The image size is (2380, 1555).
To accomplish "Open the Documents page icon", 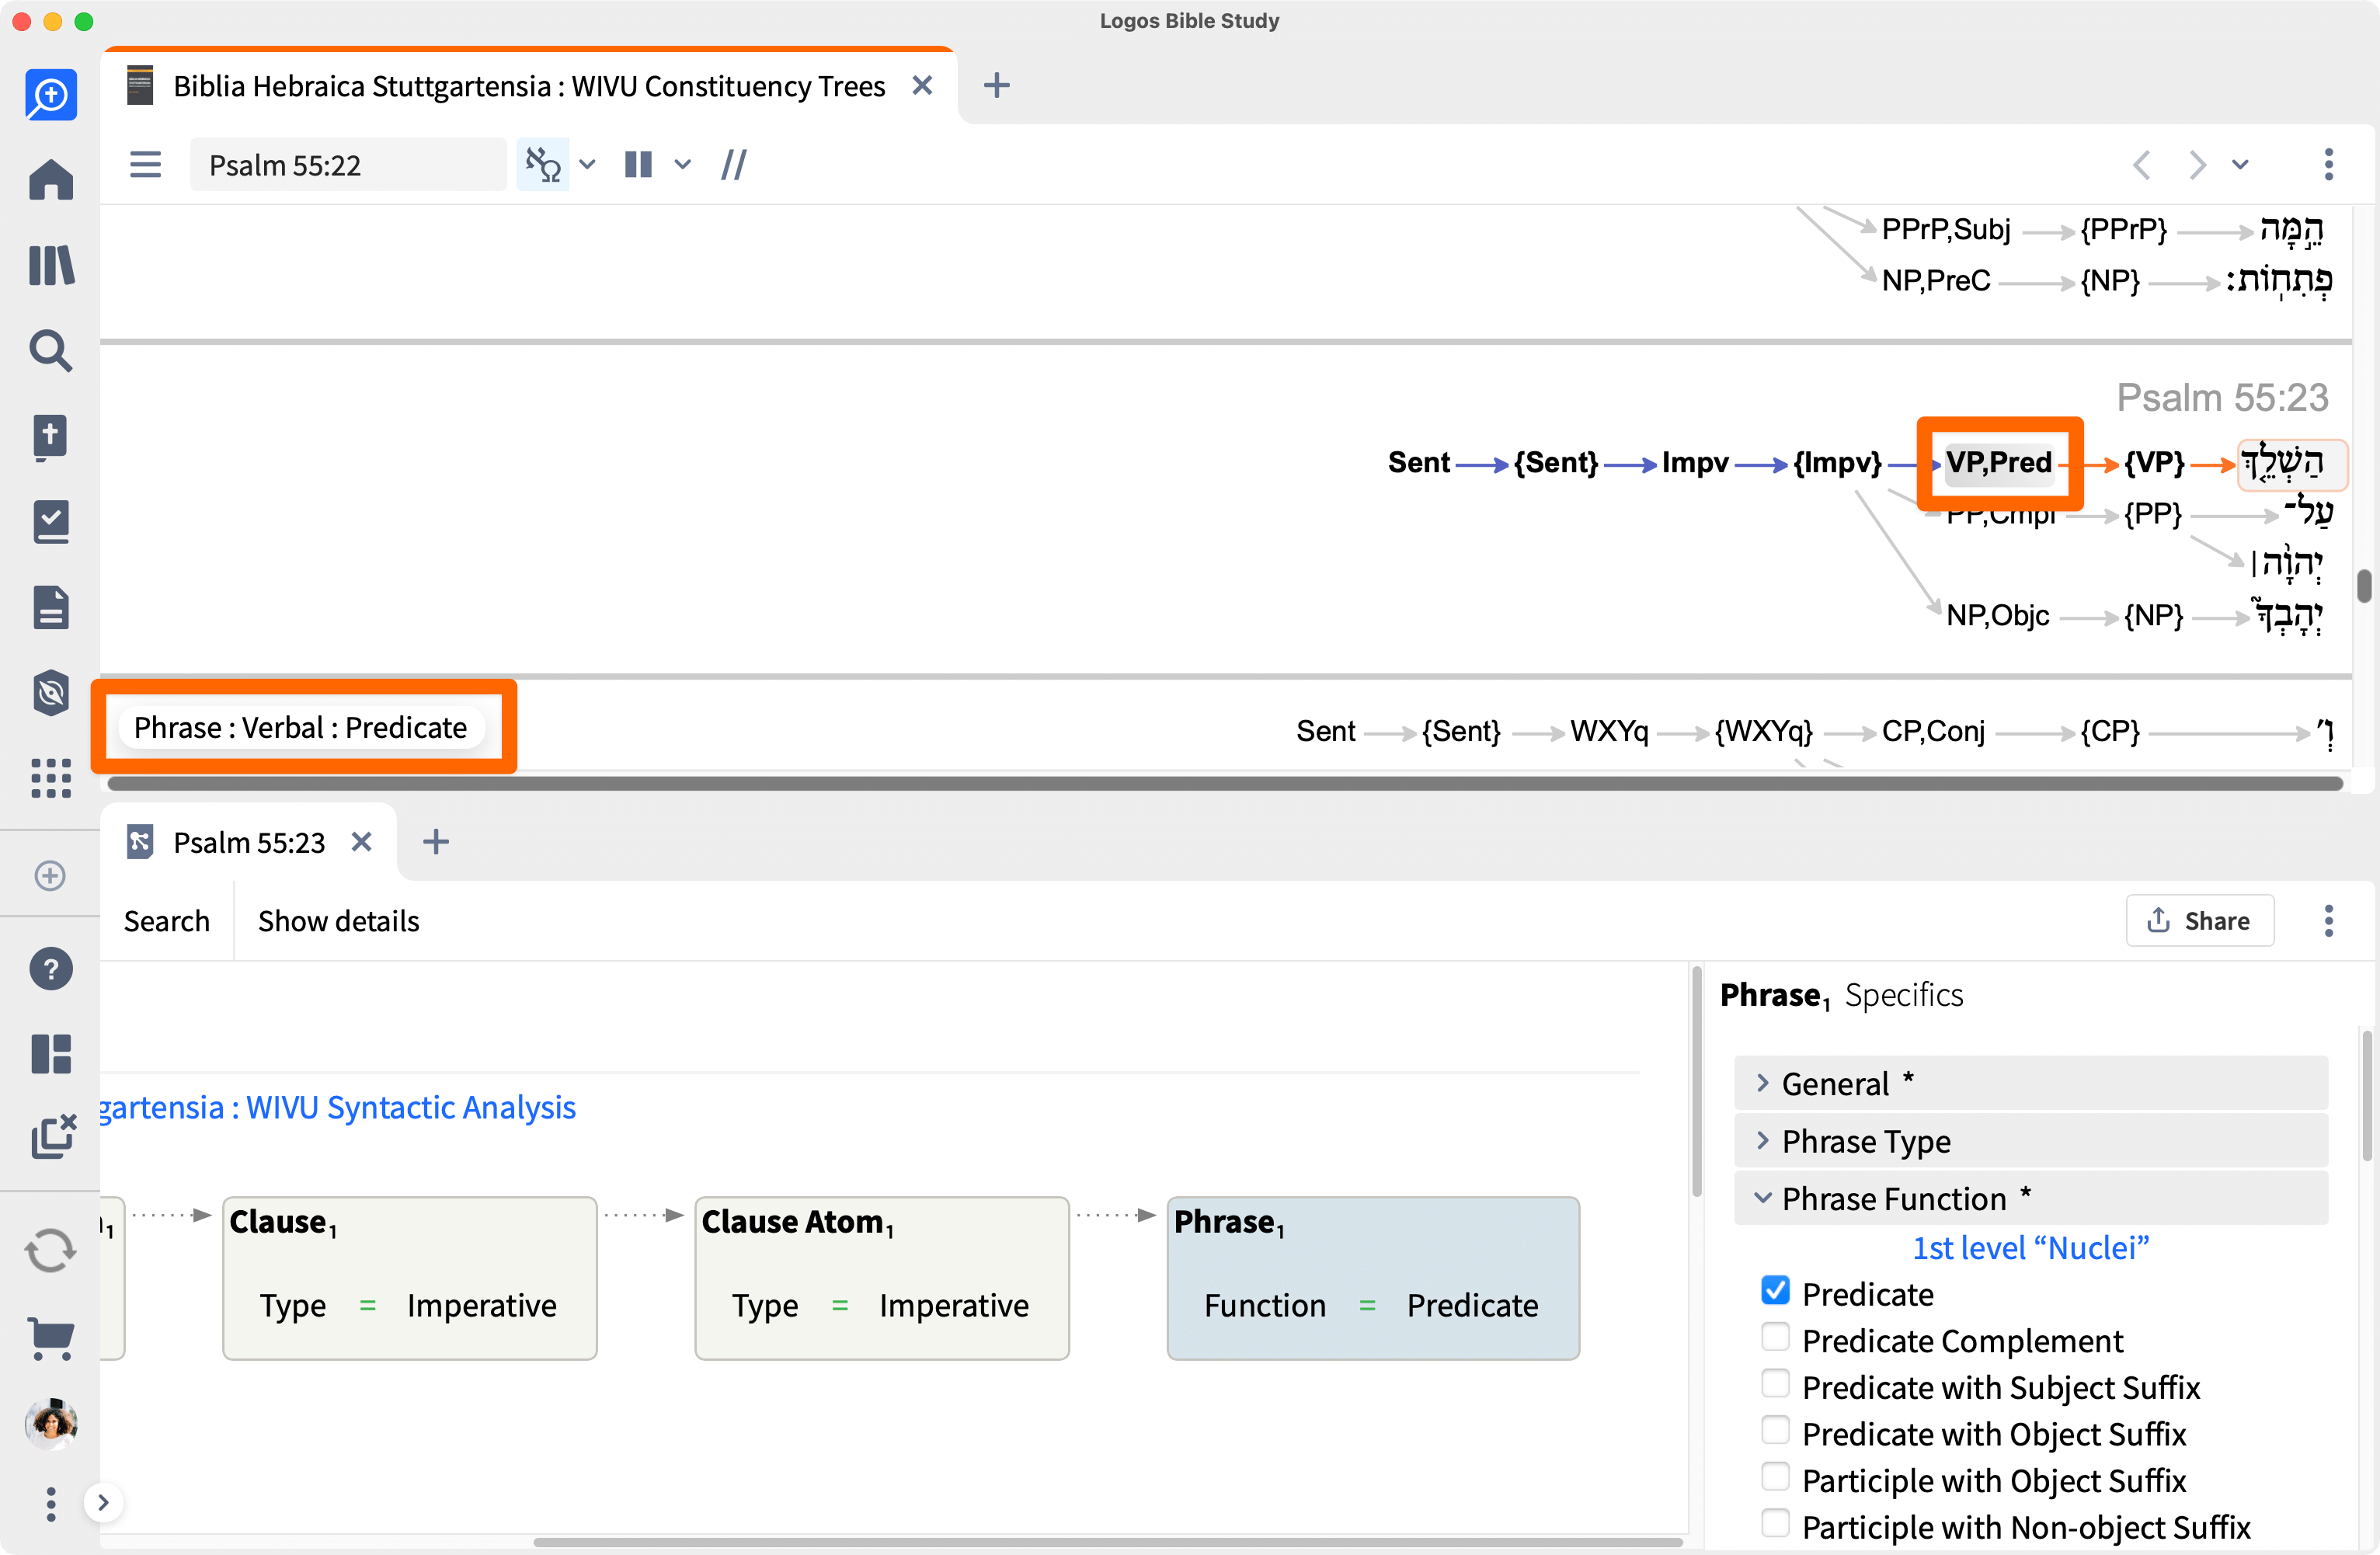I will coord(51,608).
